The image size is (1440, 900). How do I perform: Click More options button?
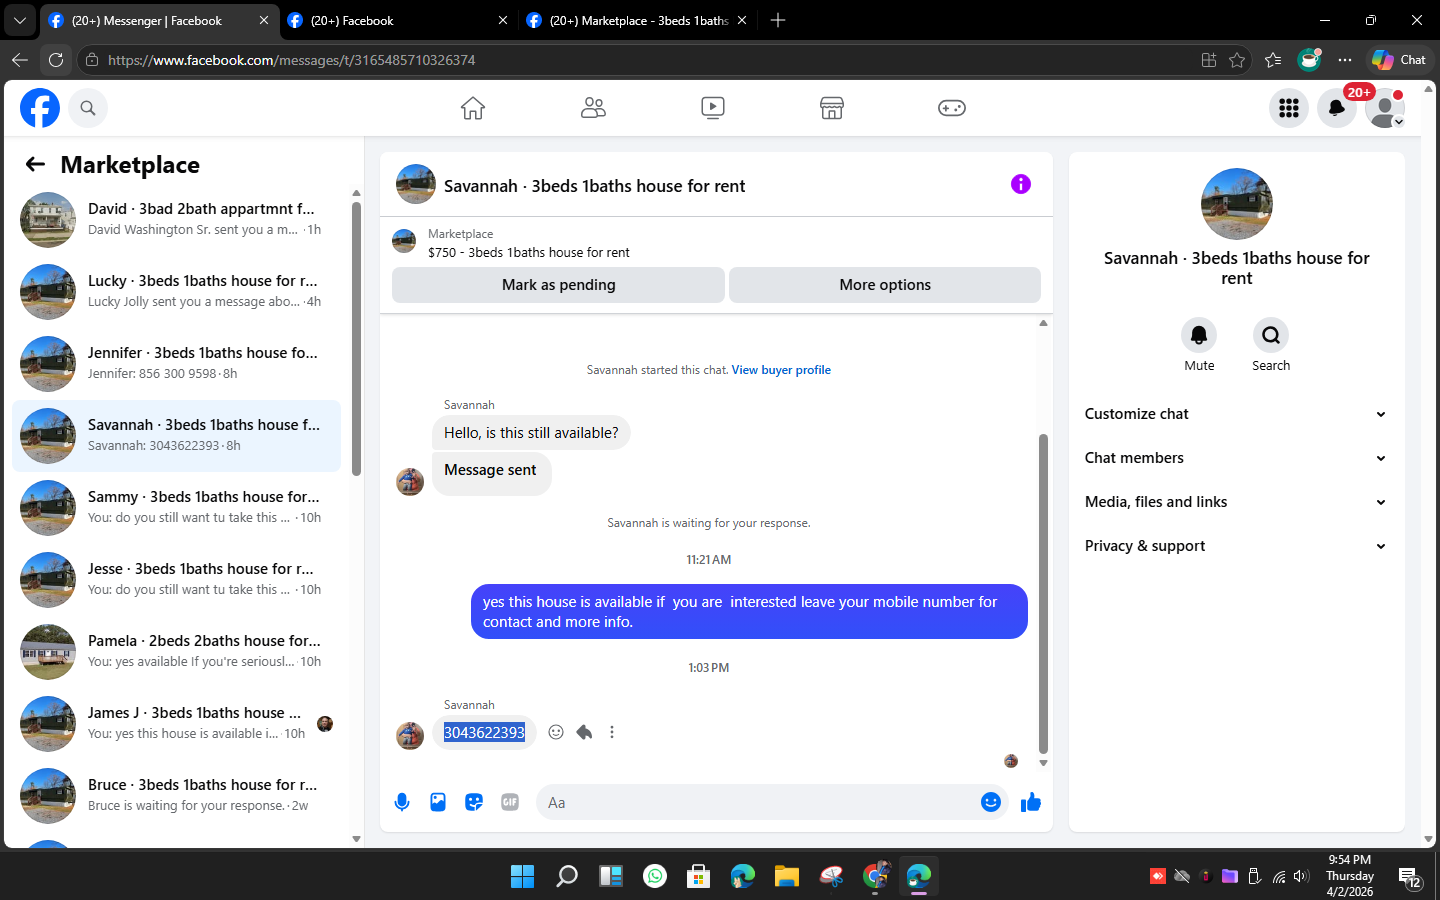[885, 285]
